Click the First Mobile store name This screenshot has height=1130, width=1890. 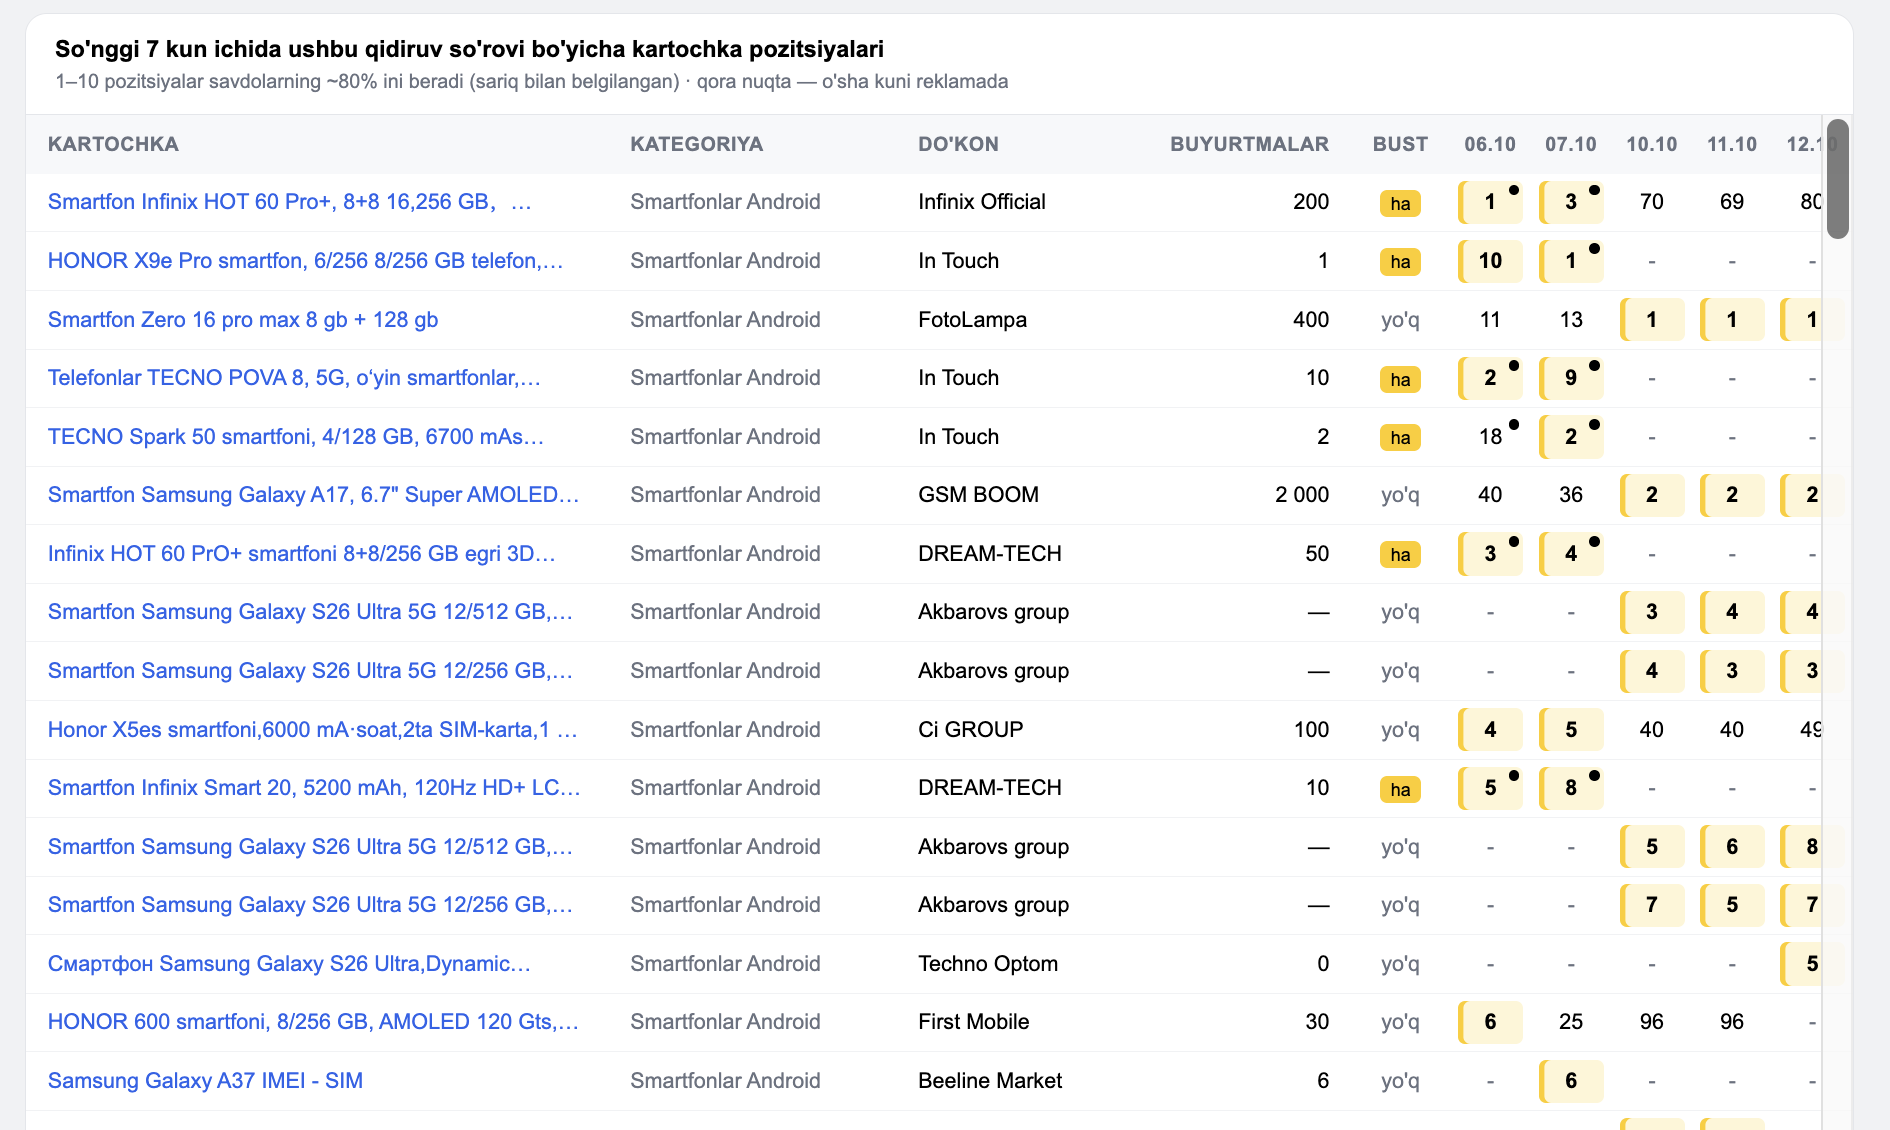(973, 1022)
